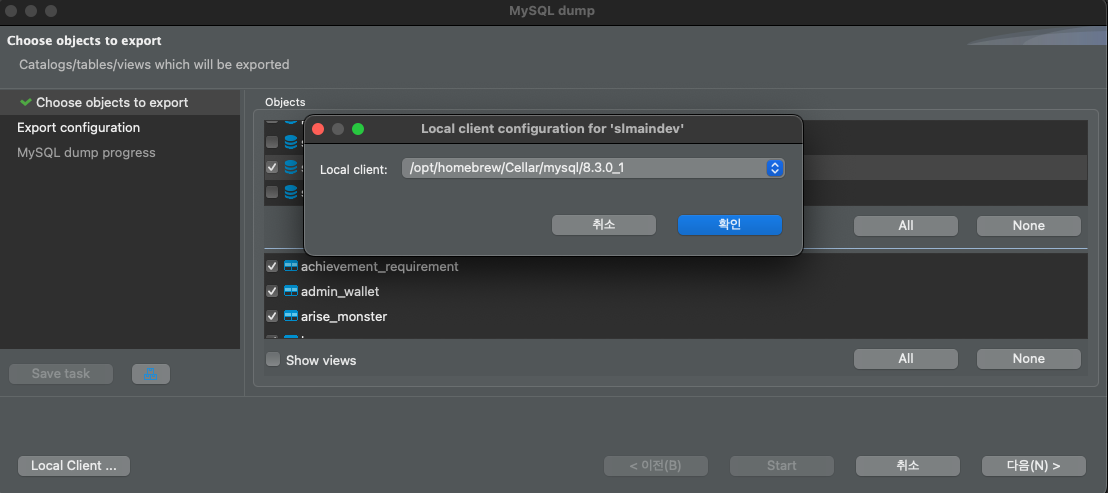The height and width of the screenshot is (493, 1108).
Task: Click the achievement_requirement table icon
Action: click(x=290, y=266)
